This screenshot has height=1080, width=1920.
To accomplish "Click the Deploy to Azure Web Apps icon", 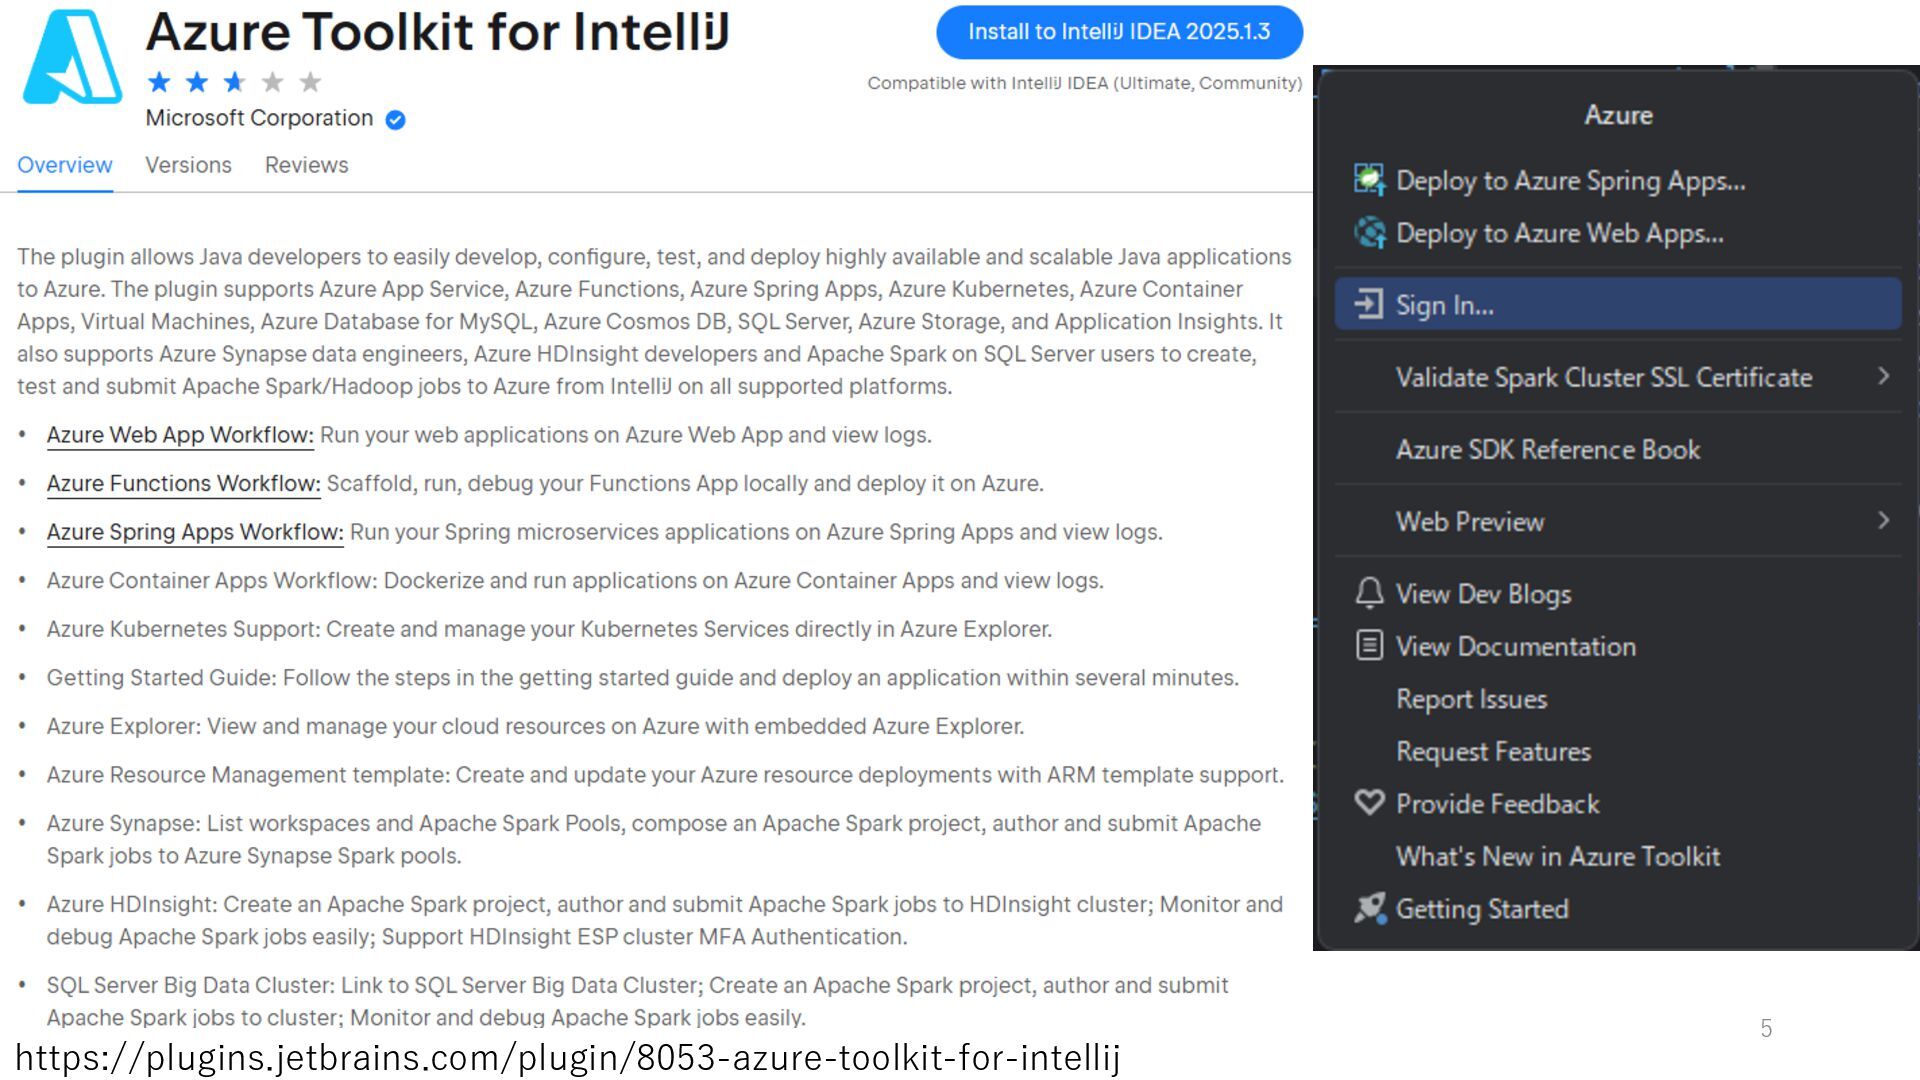I will coord(1369,233).
